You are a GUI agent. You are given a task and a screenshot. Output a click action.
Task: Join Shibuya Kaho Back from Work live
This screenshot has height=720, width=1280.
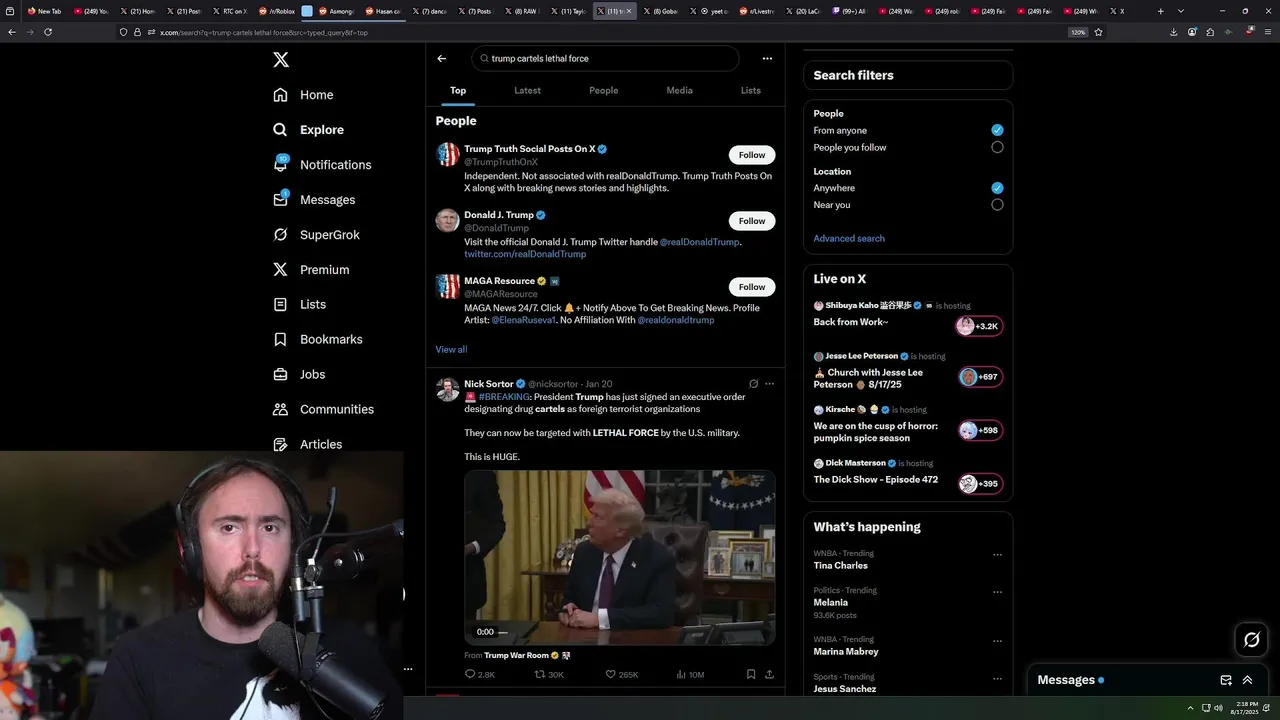[979, 326]
